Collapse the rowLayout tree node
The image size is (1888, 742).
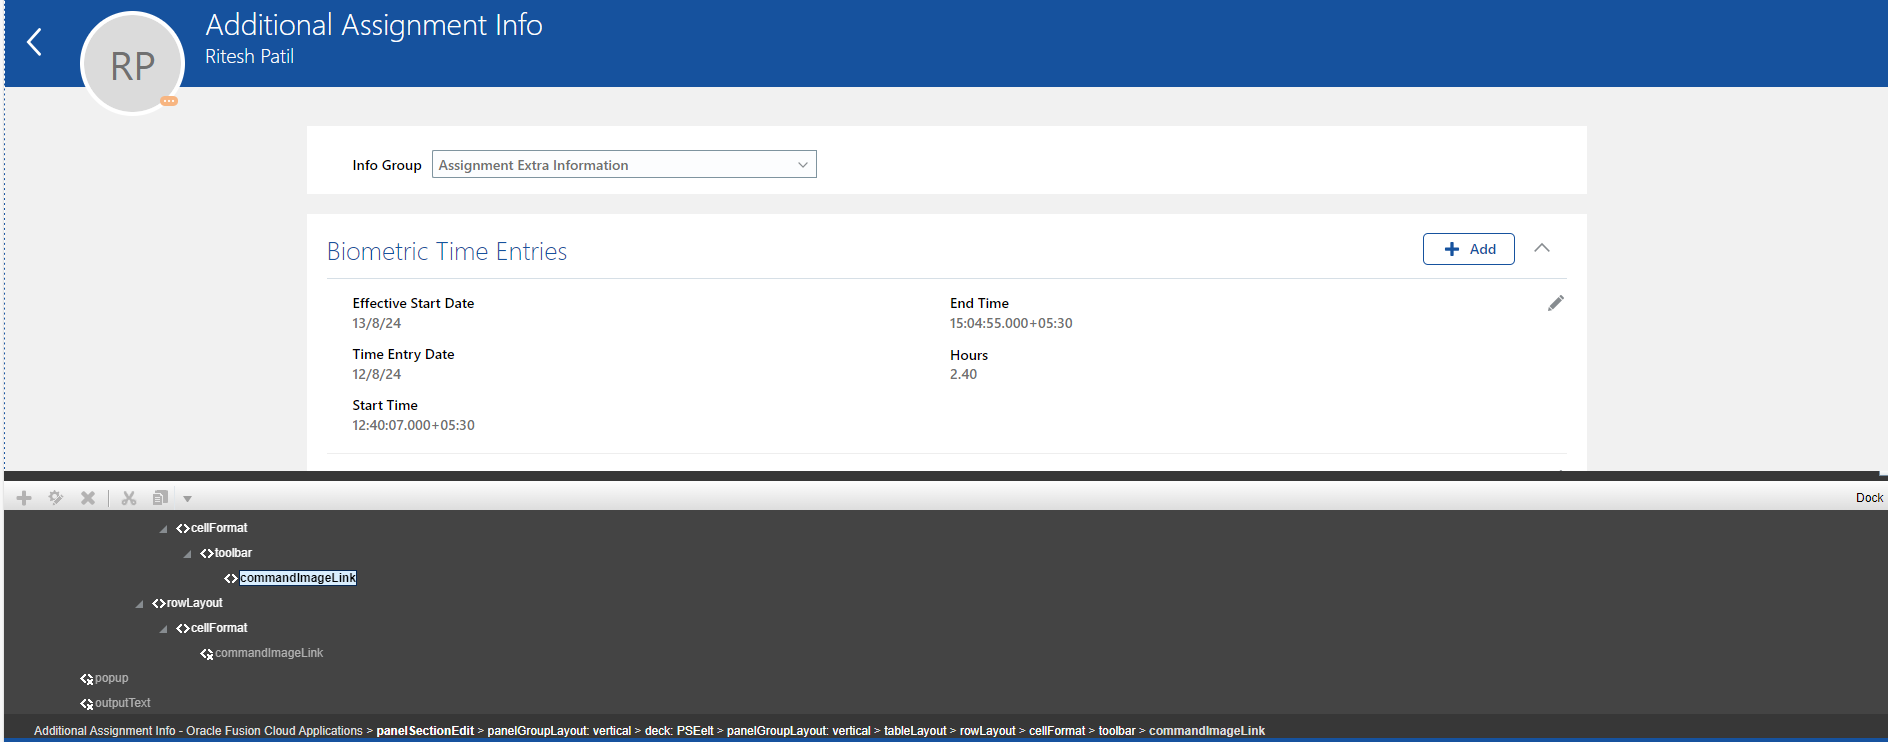(139, 604)
